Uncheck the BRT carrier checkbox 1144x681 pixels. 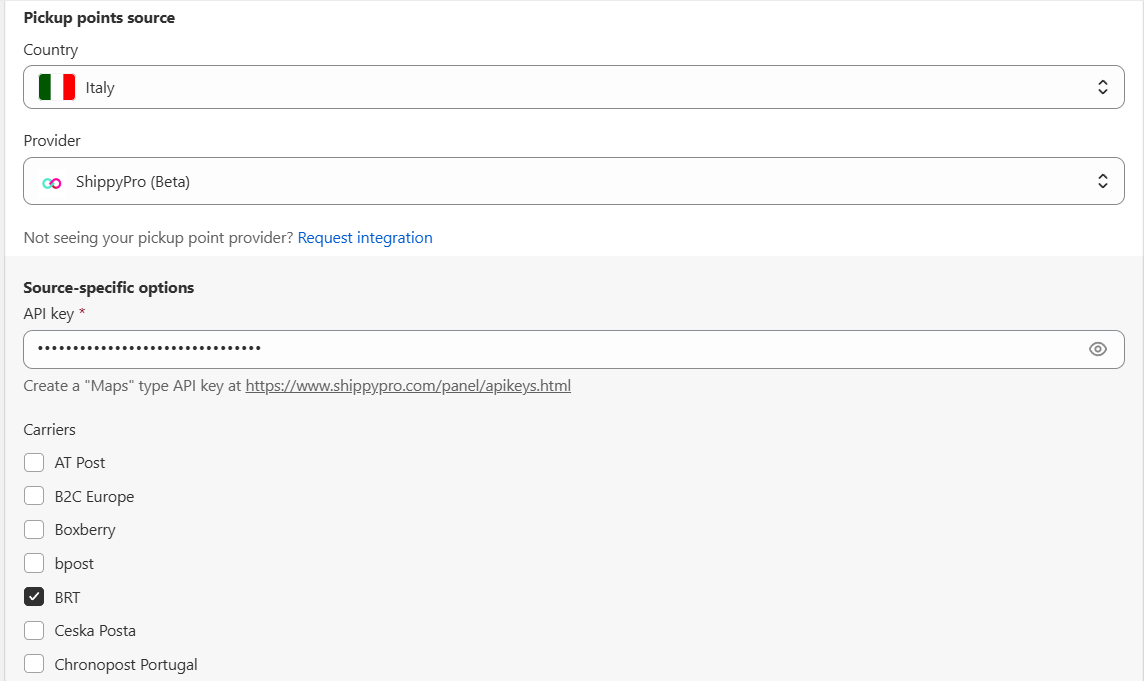coord(34,597)
